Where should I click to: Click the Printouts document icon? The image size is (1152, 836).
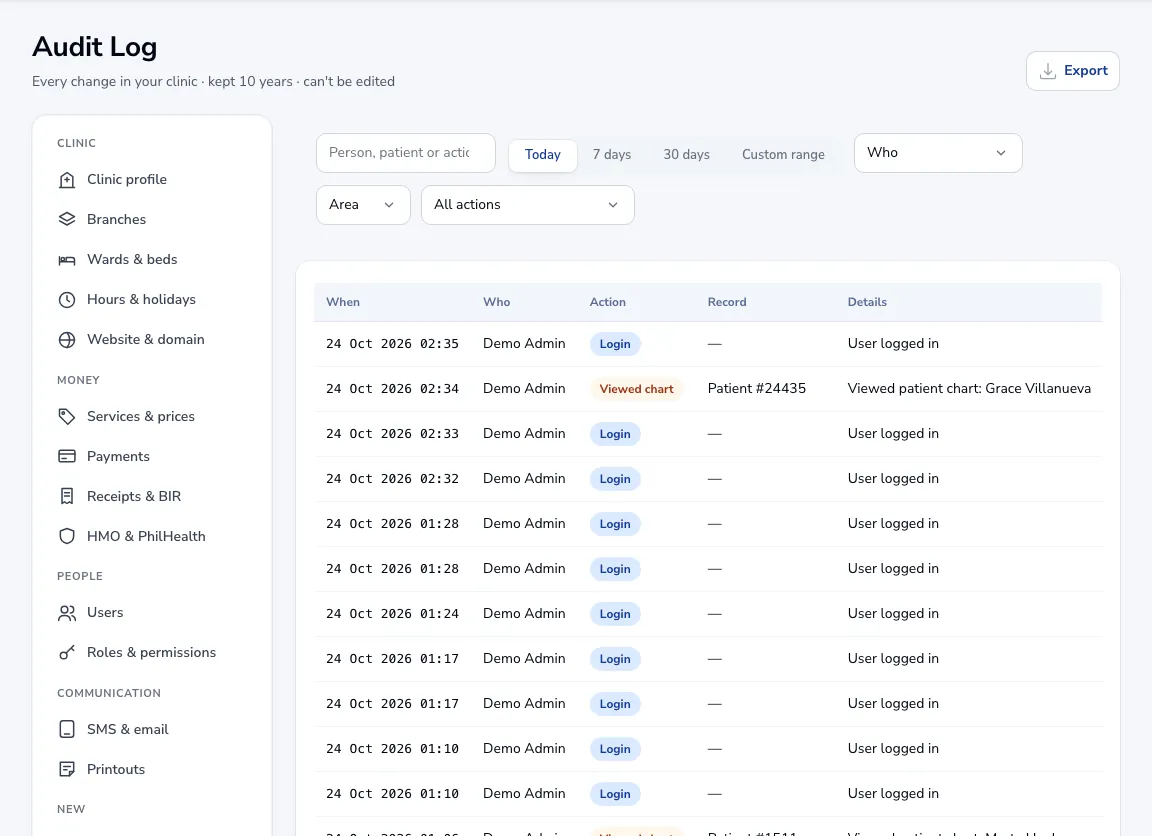(67, 769)
